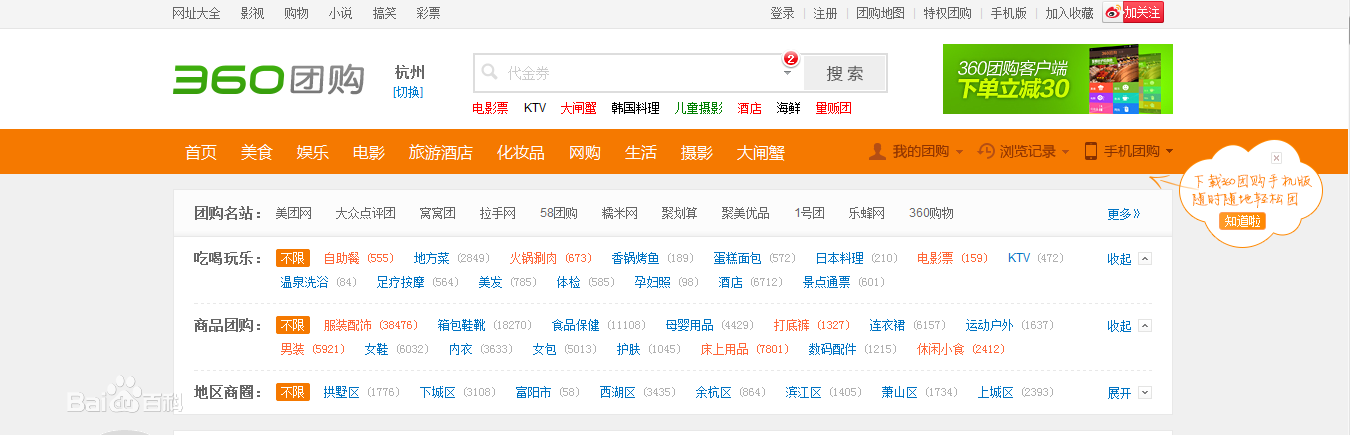Open the 团购地图 link
The height and width of the screenshot is (435, 1350).
881,13
